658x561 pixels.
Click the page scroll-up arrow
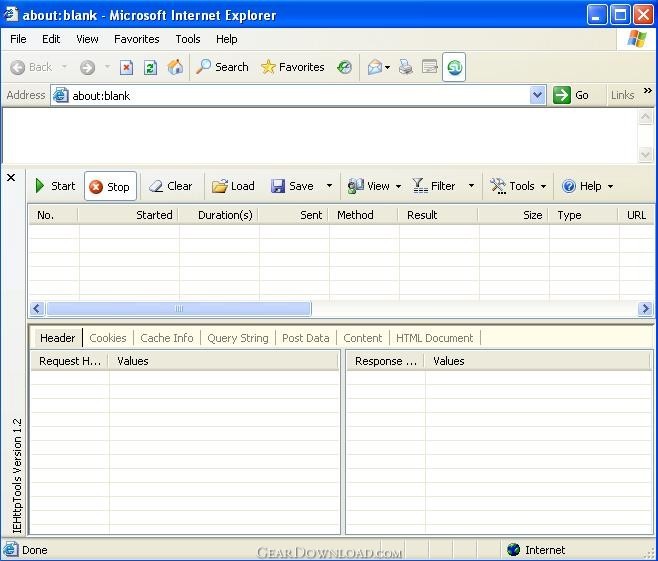click(x=645, y=117)
